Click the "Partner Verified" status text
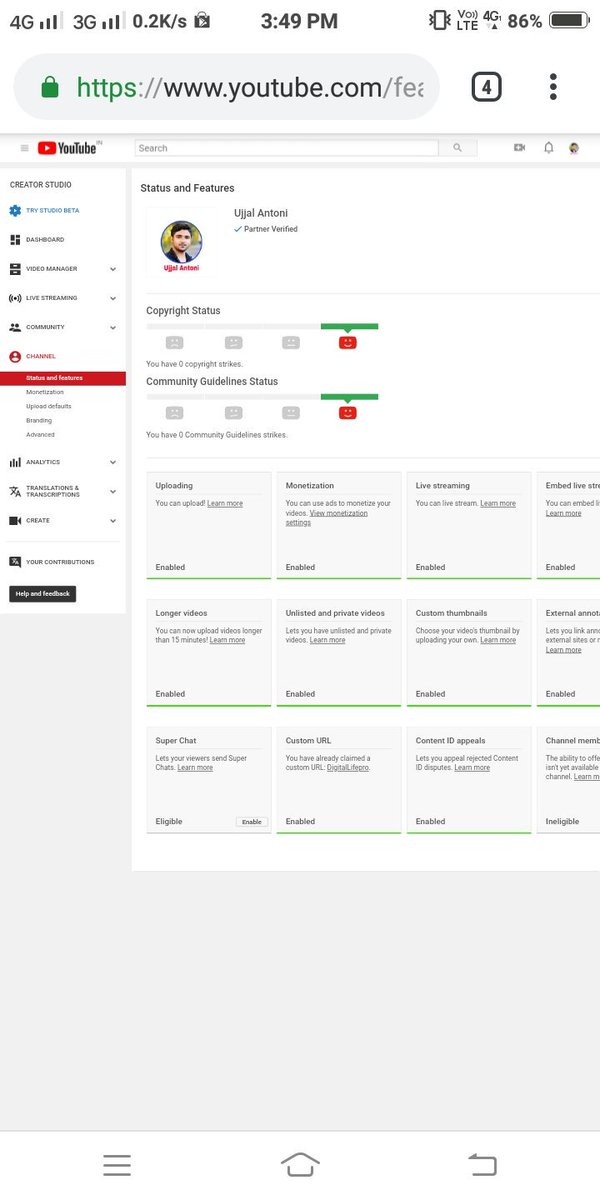The width and height of the screenshot is (600, 1200). click(x=270, y=229)
